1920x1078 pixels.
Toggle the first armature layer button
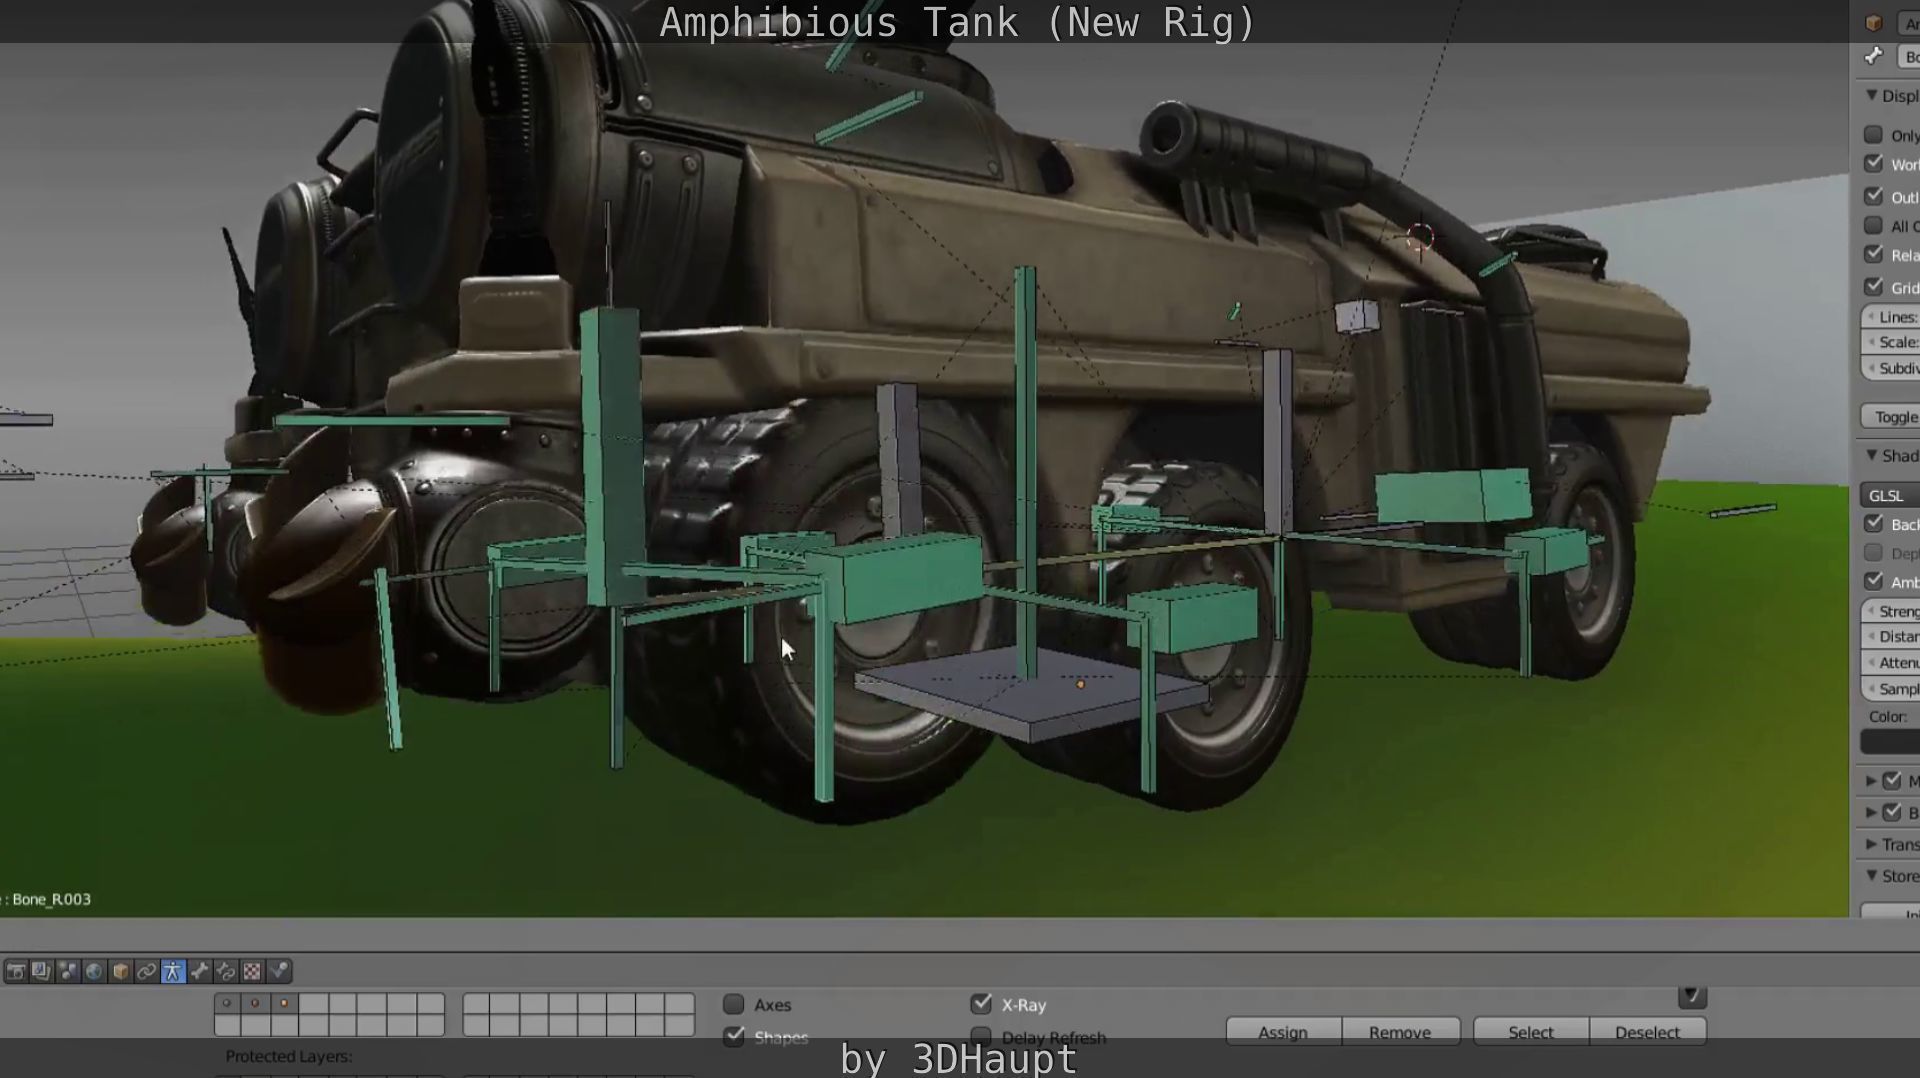(x=227, y=1003)
